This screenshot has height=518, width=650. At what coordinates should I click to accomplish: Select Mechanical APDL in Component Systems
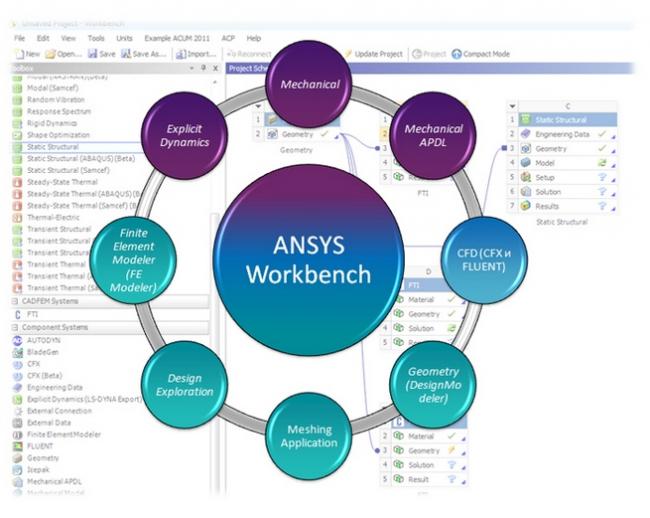click(54, 482)
